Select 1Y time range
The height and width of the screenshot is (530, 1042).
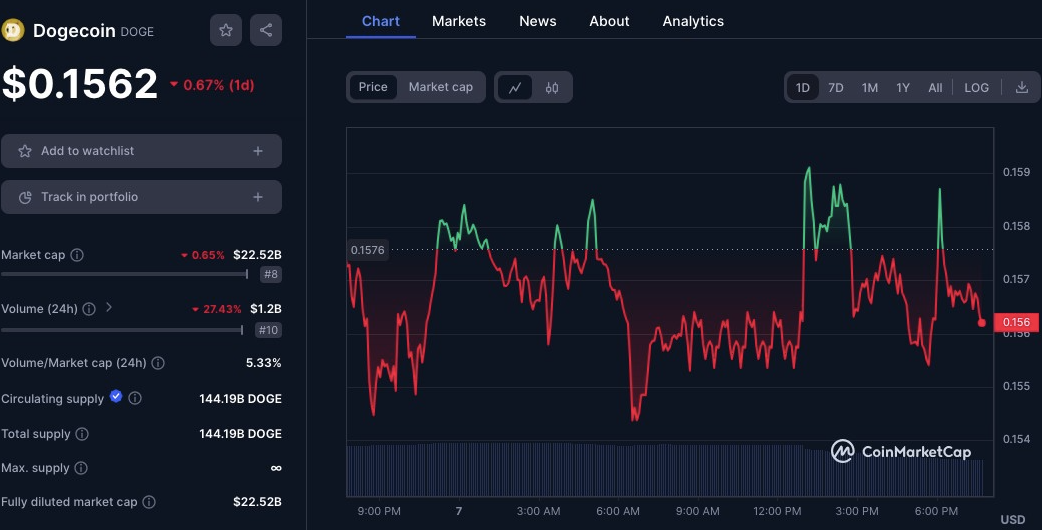[x=902, y=88]
